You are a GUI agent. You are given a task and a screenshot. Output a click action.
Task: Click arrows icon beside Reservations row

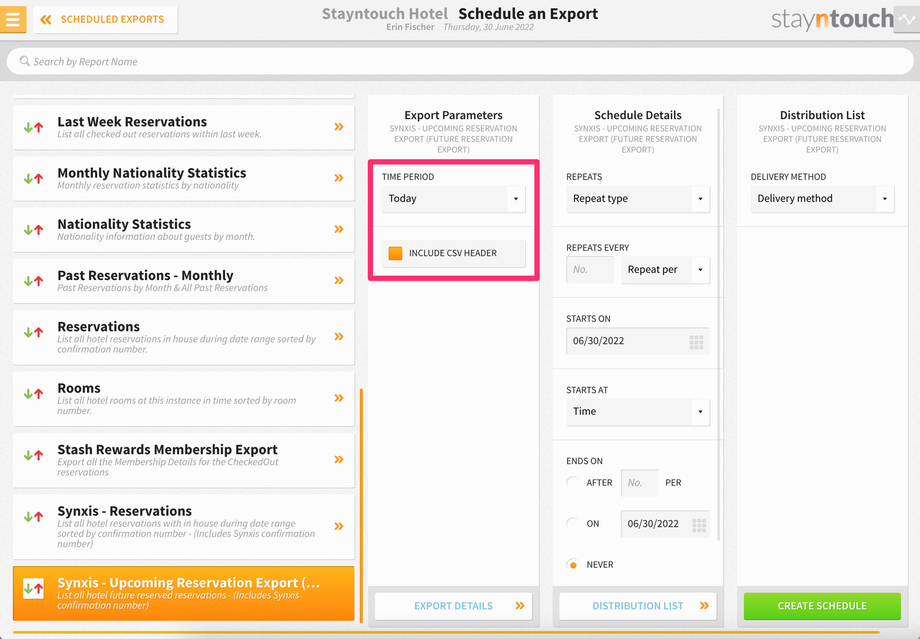[x=33, y=332]
